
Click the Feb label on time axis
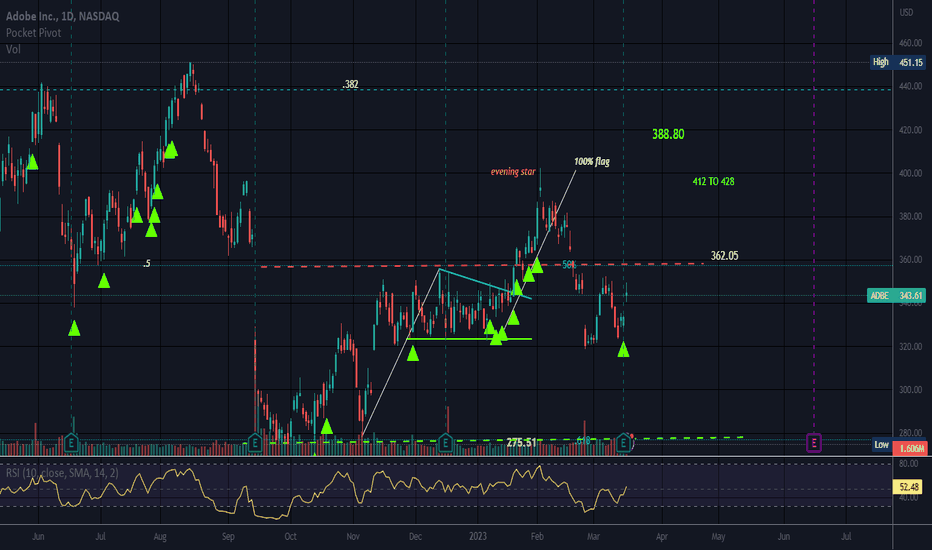click(x=537, y=536)
